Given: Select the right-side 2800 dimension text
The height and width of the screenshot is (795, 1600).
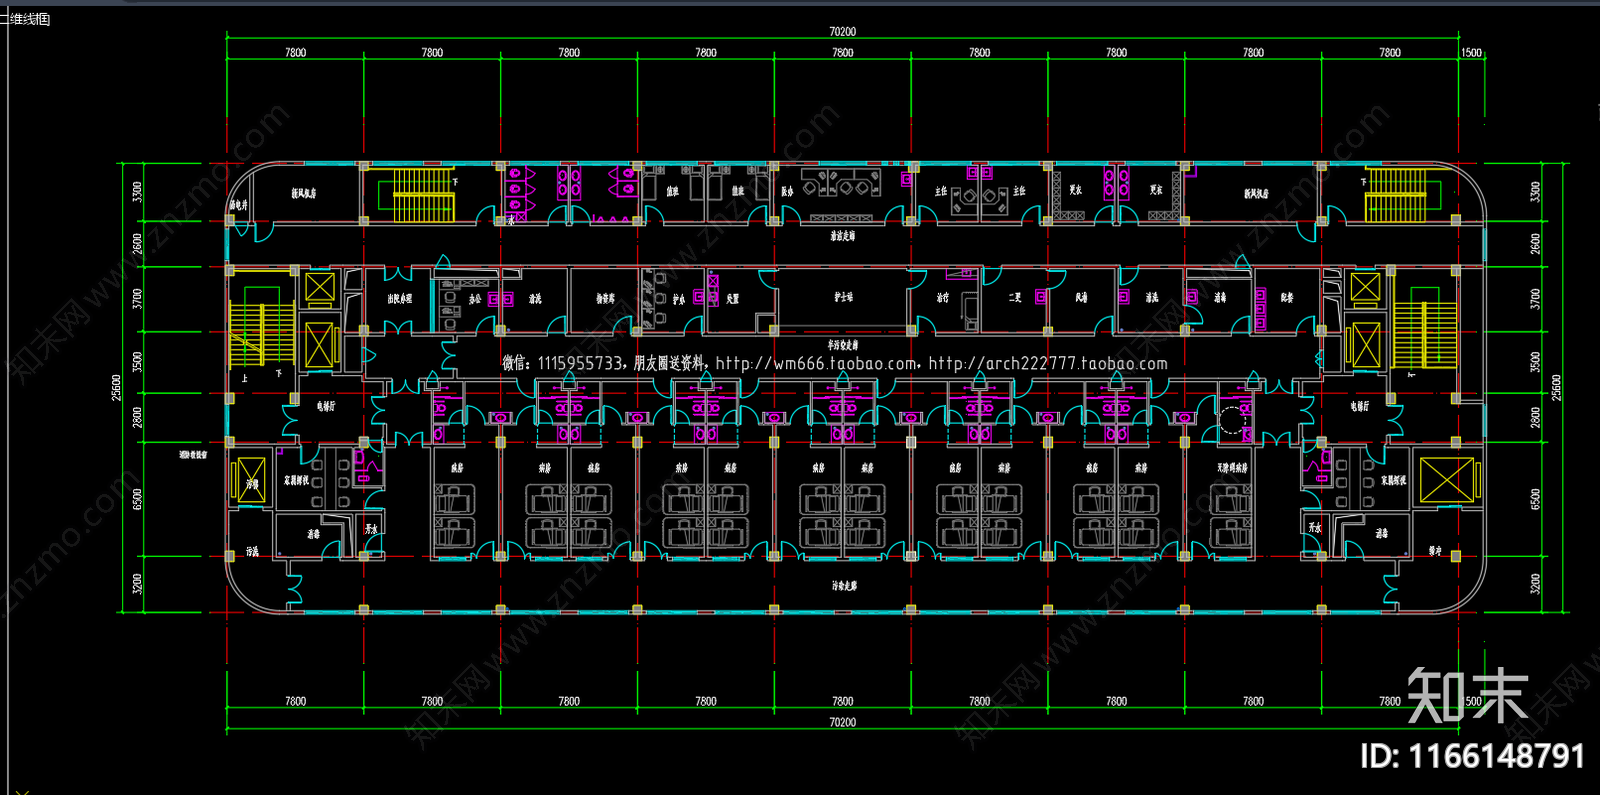Looking at the screenshot, I should coord(1536,417).
